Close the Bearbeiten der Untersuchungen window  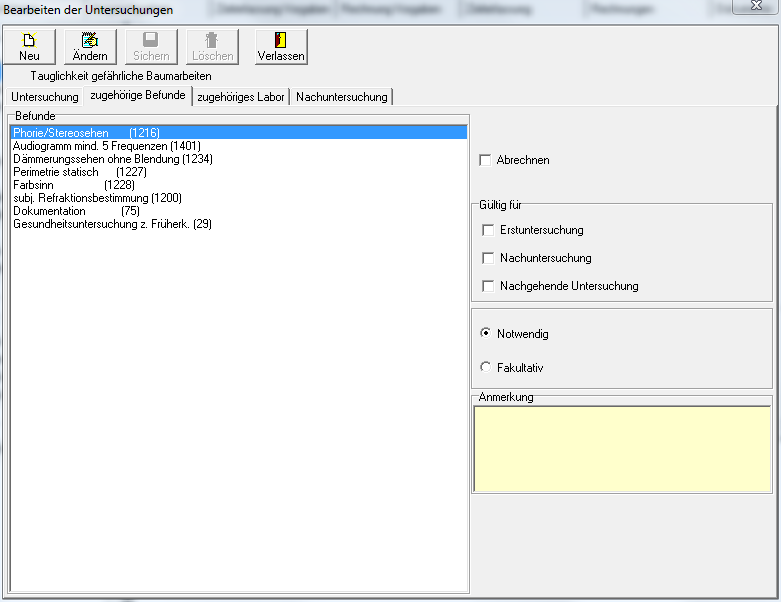(x=756, y=8)
